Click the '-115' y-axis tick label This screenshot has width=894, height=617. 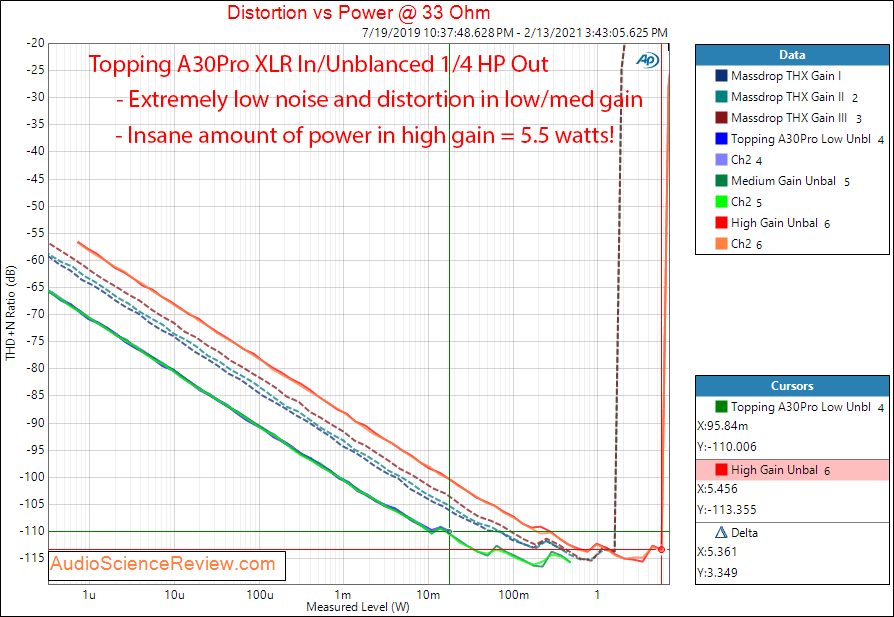tap(32, 558)
